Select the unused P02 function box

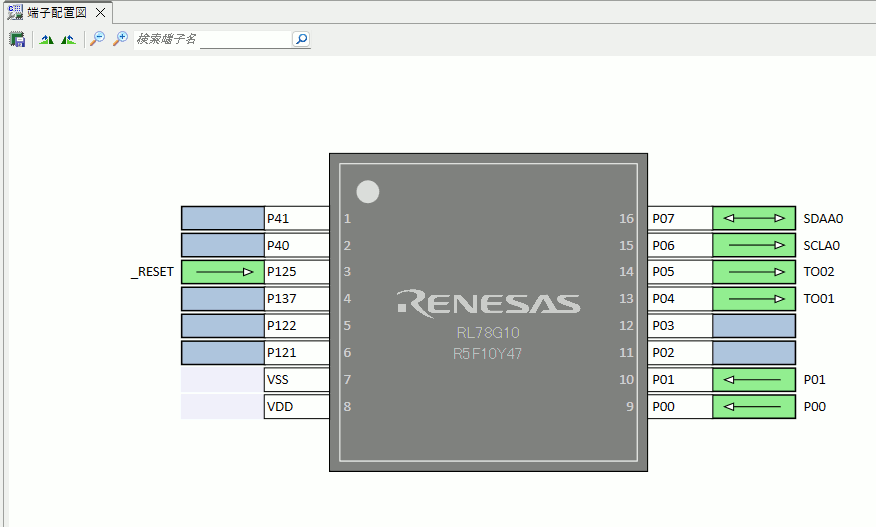(754, 353)
